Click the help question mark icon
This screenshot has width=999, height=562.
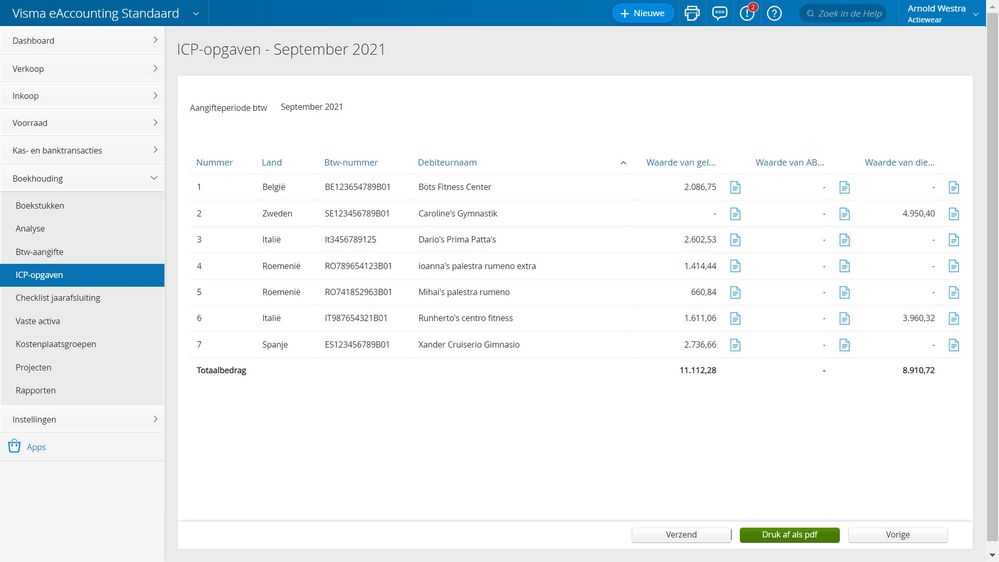tap(774, 13)
